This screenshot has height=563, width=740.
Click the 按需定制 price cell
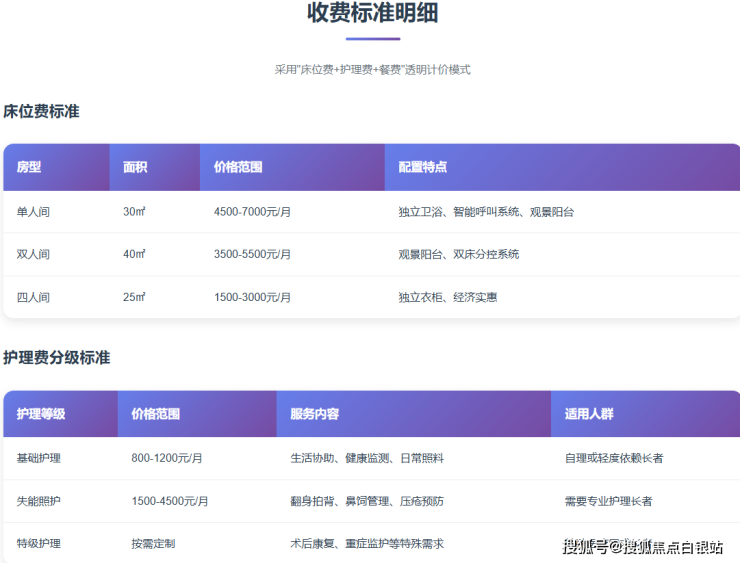click(153, 544)
